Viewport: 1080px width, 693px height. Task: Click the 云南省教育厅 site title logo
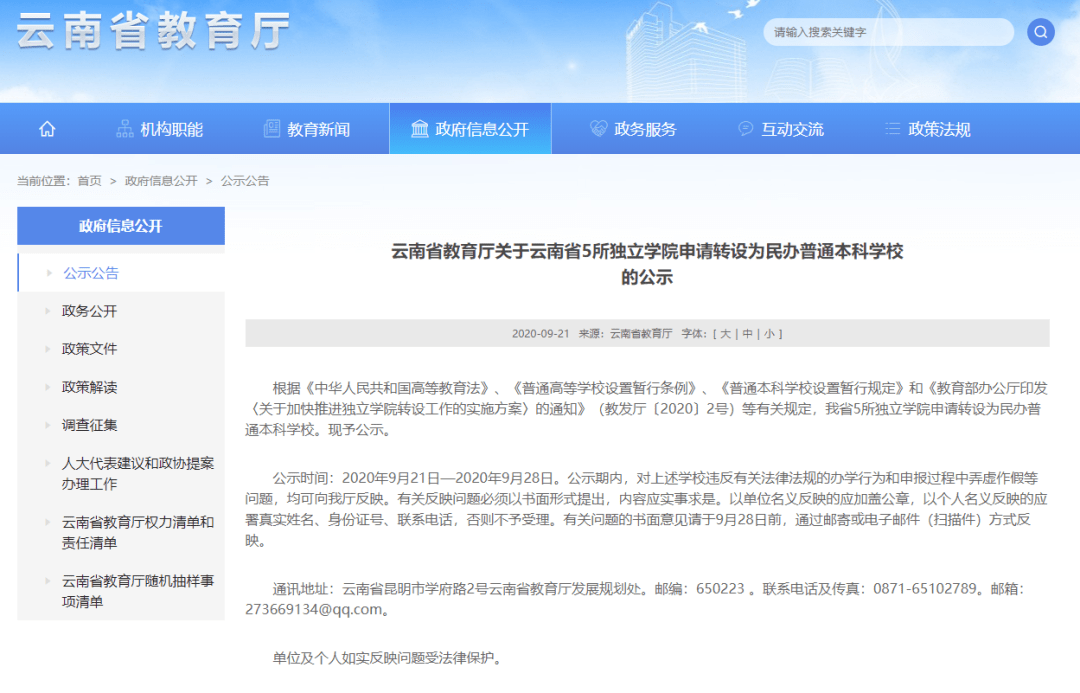pos(153,31)
